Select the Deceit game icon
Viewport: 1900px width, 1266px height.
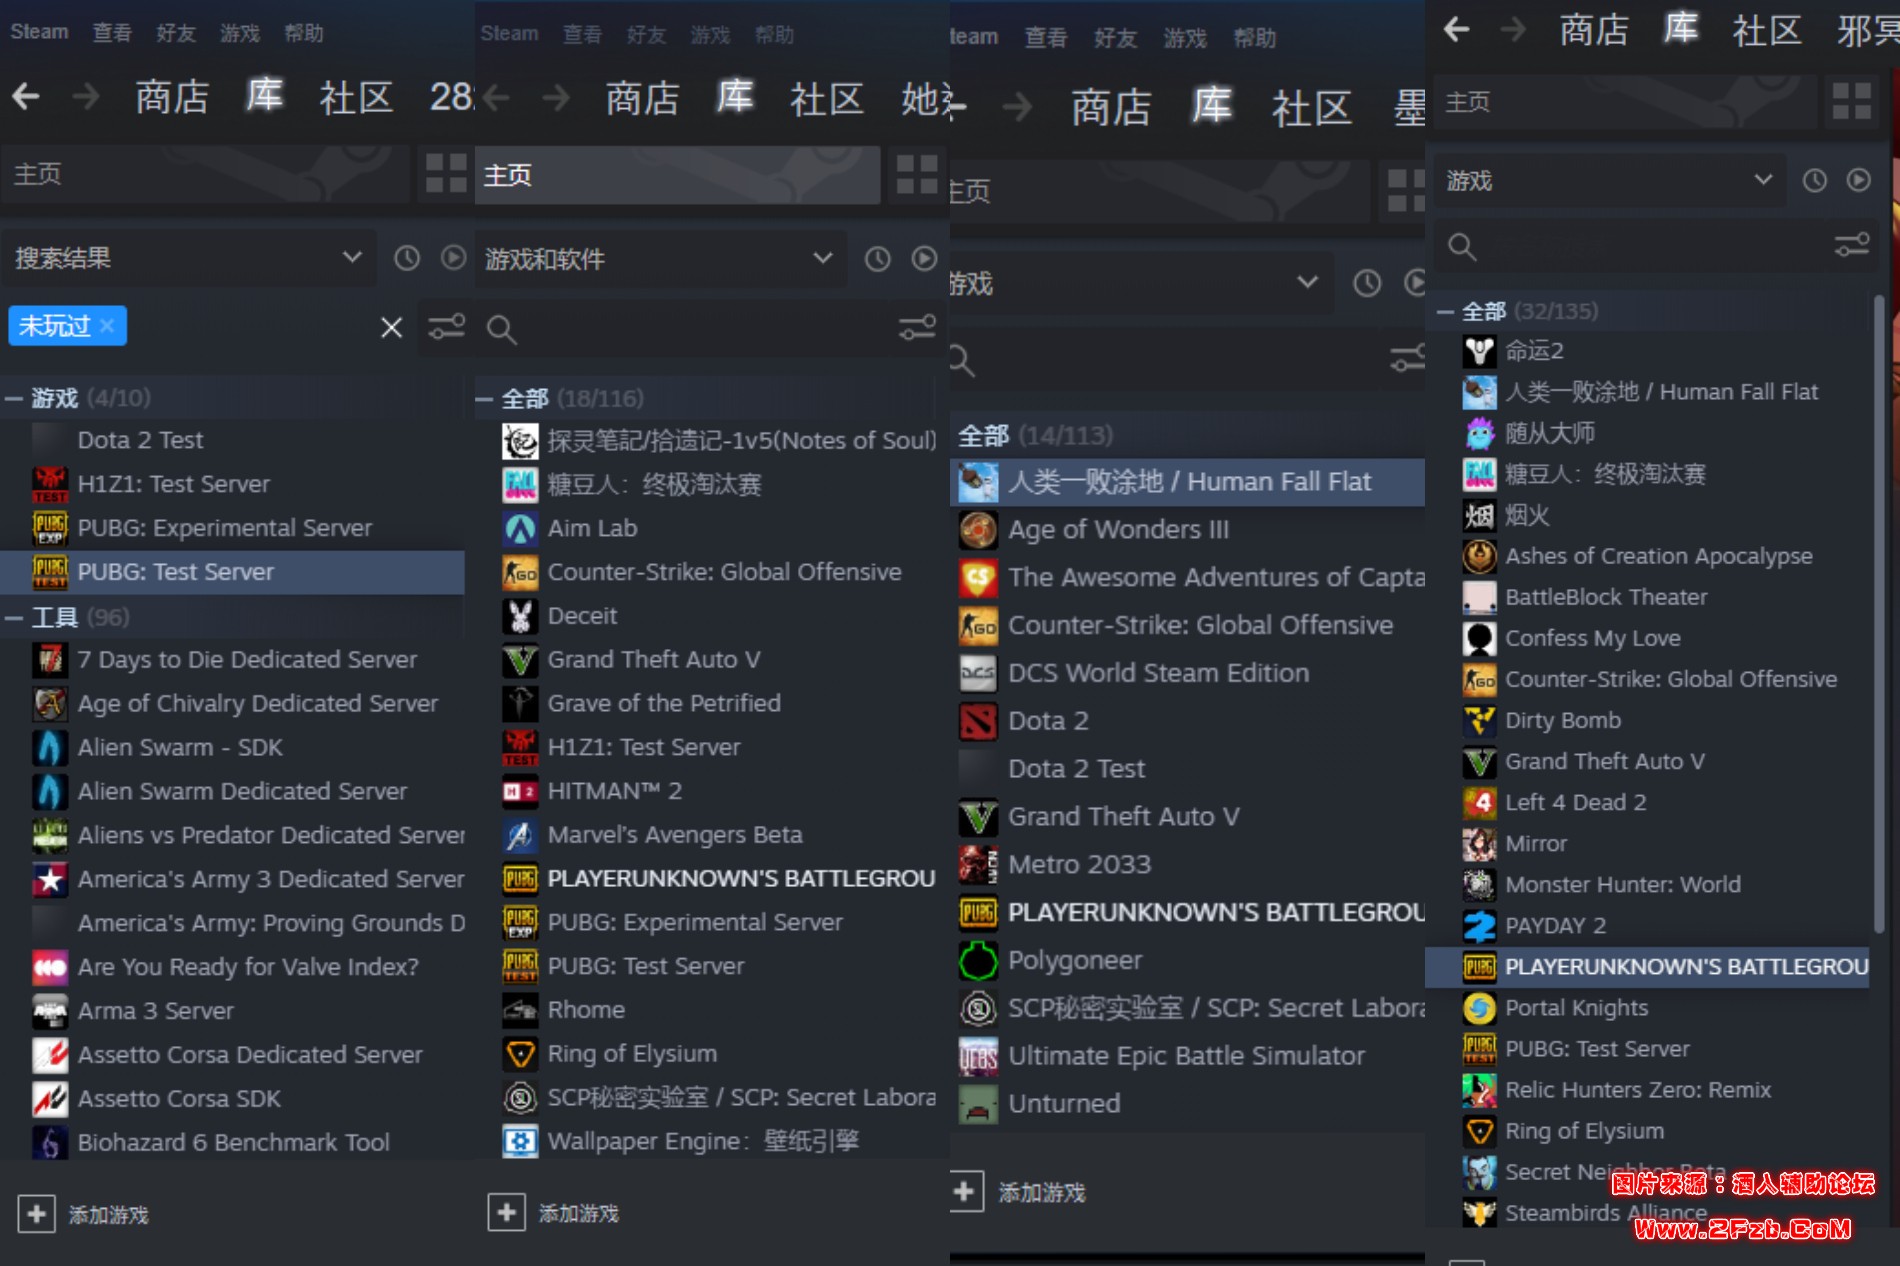coord(520,616)
